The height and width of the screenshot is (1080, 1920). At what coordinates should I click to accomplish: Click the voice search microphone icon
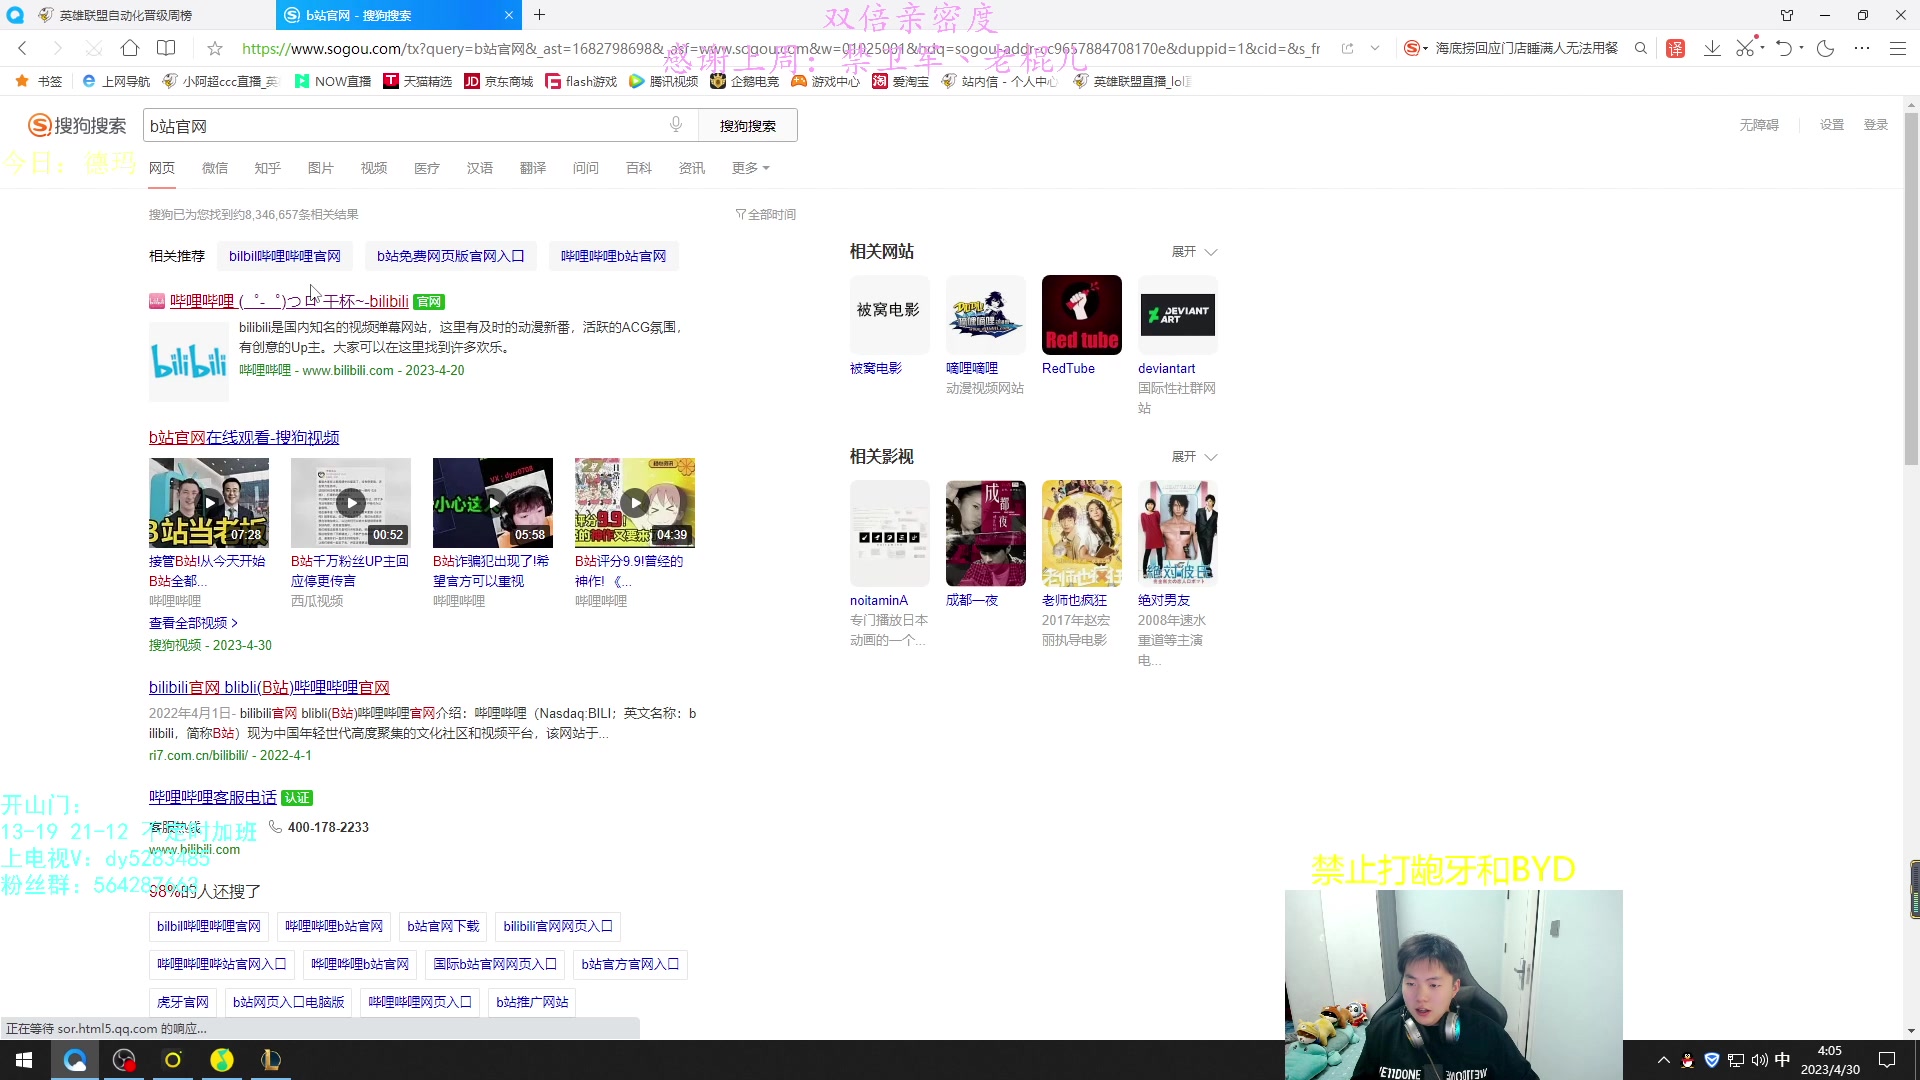click(x=676, y=124)
